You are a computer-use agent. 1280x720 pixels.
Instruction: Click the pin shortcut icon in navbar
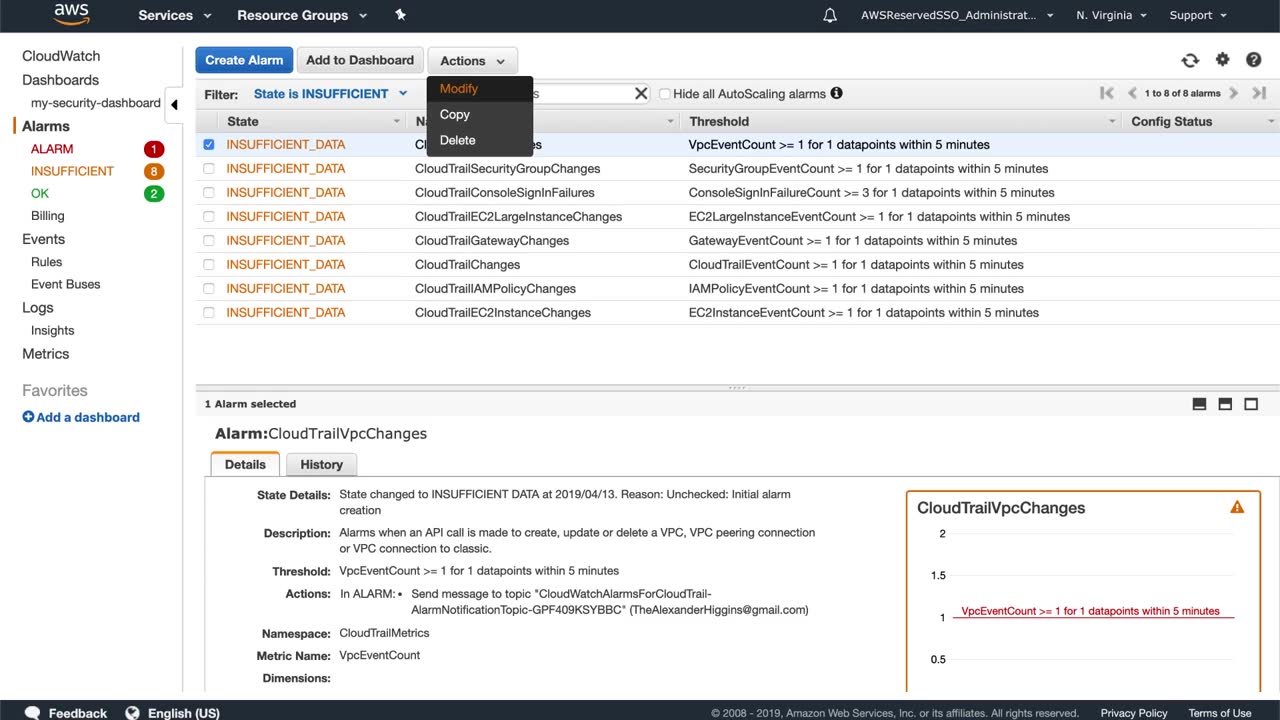(400, 15)
